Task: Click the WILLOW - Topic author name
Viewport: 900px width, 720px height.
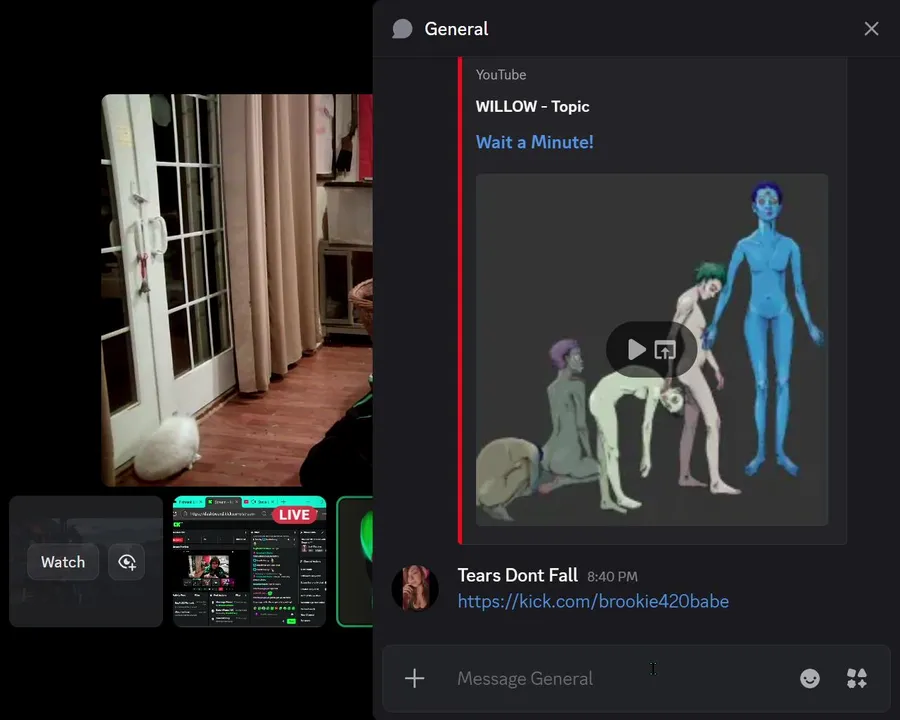Action: [532, 106]
